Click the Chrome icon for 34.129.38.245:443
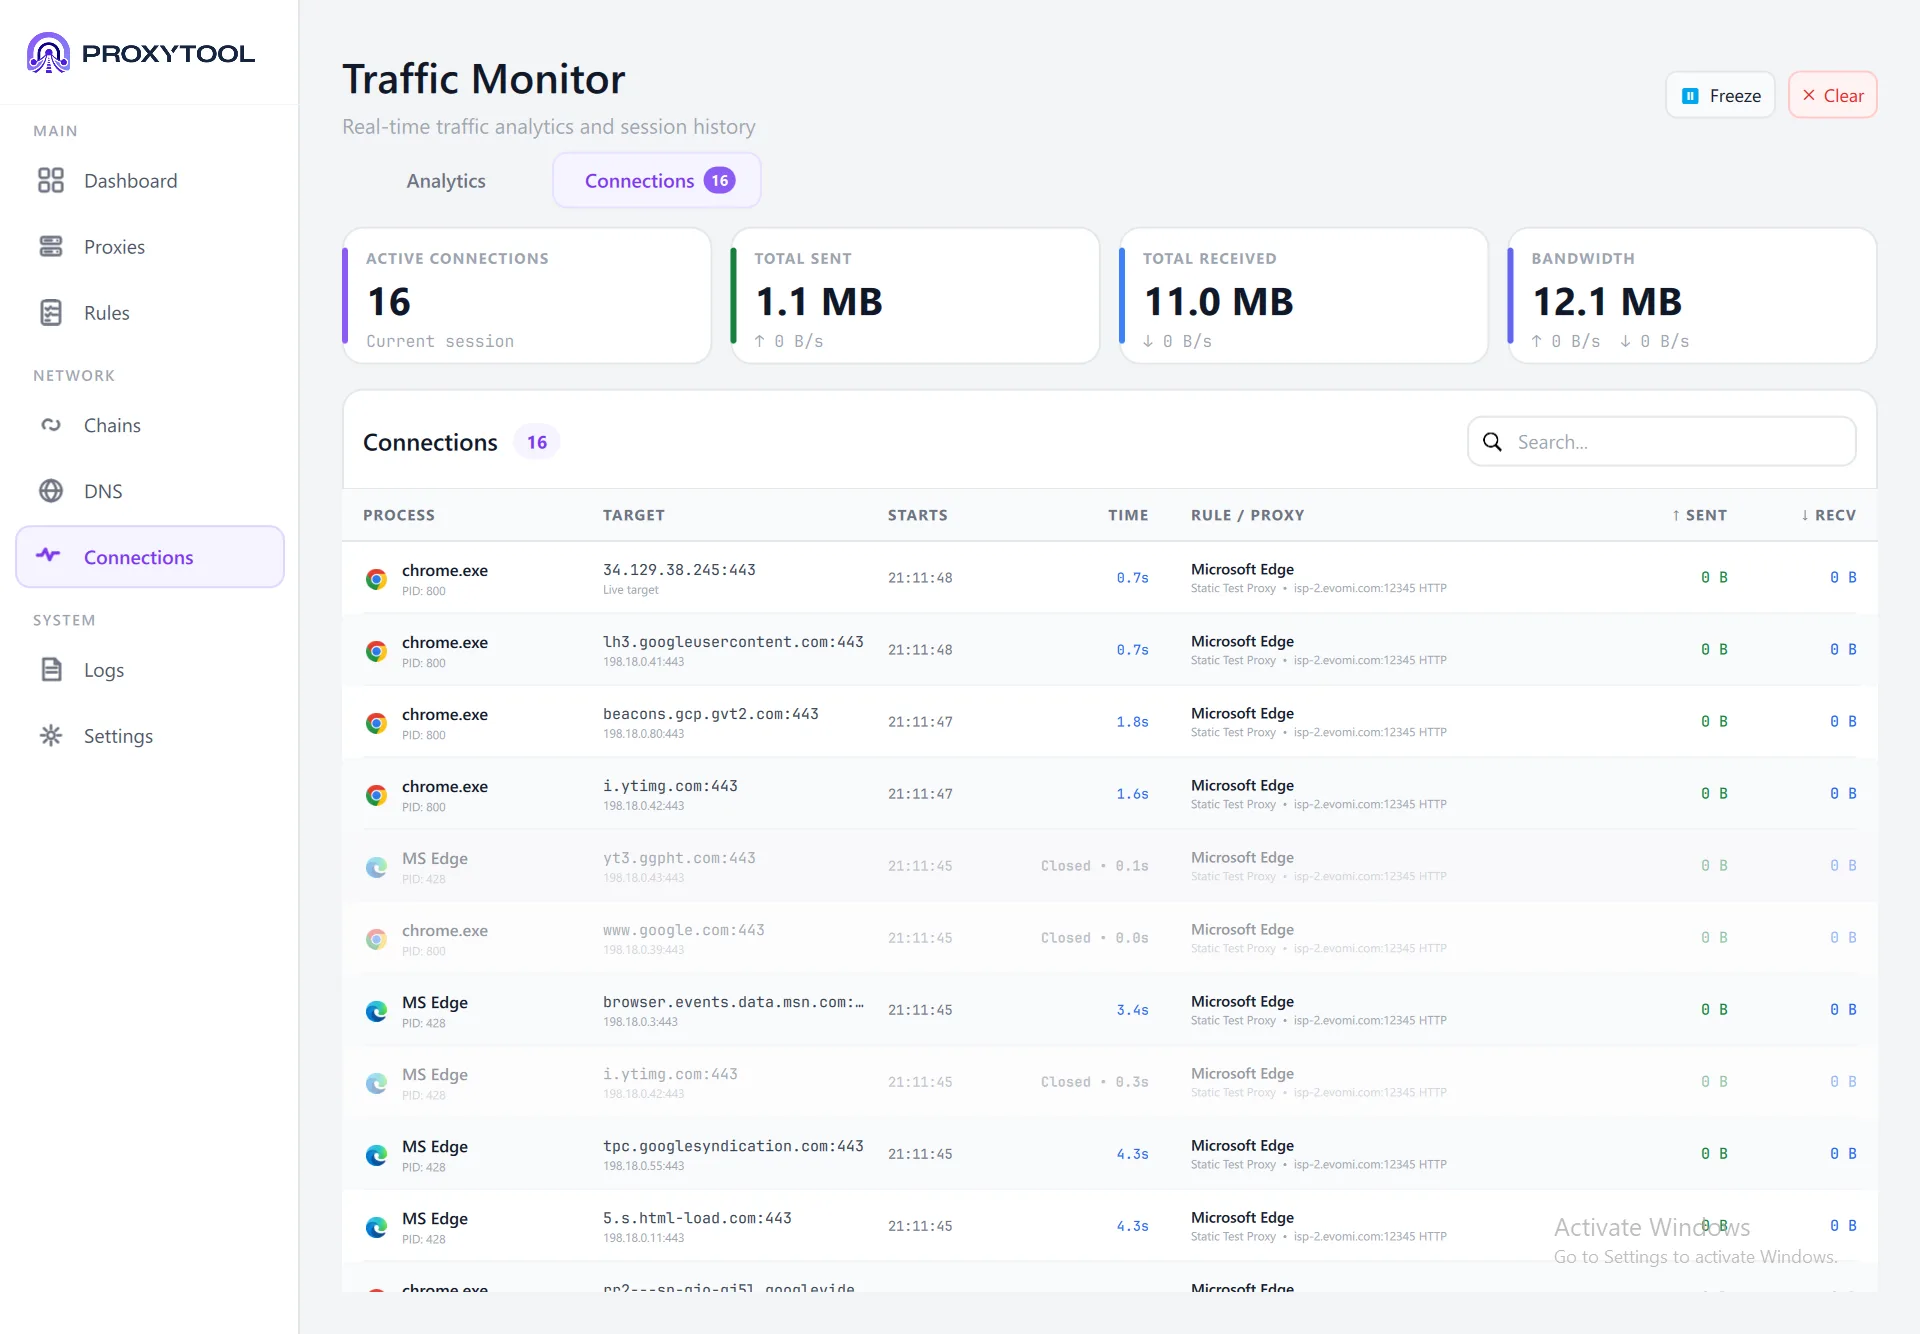Image resolution: width=1920 pixels, height=1334 pixels. 376,579
